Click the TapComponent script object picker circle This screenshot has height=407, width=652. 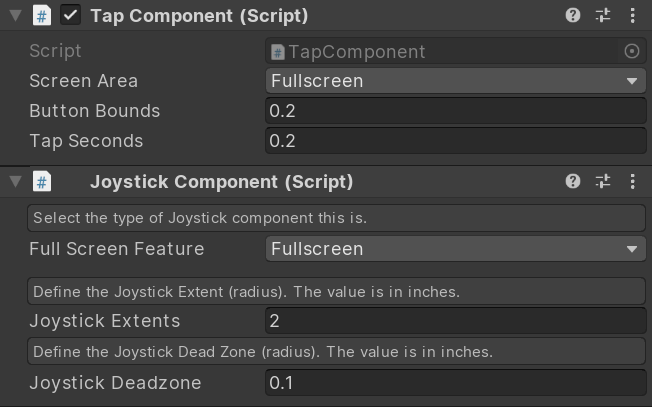tap(632, 51)
